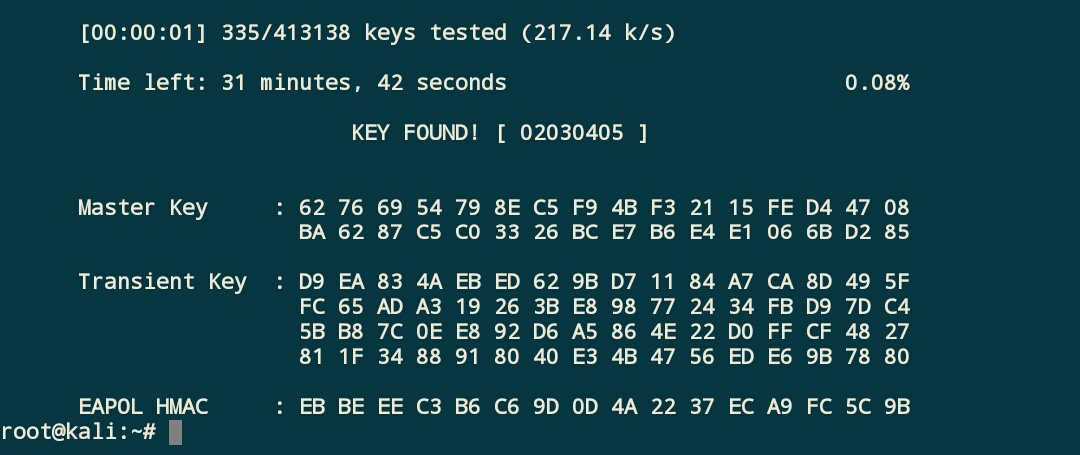Click the 0.08% progress percentage
Screen dimensions: 1080x455
(x=877, y=83)
